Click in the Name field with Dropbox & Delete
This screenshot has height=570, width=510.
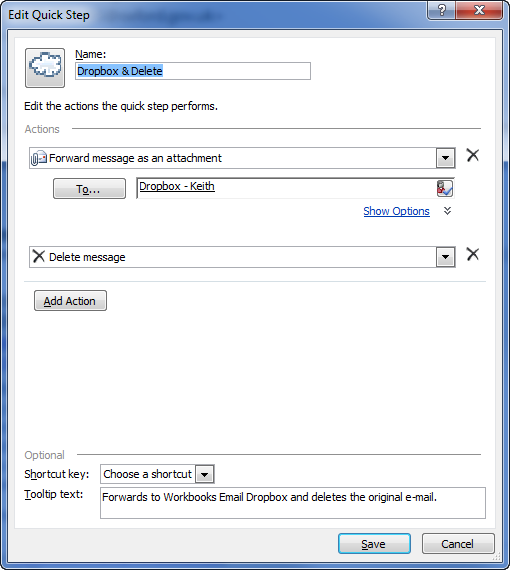tap(193, 71)
